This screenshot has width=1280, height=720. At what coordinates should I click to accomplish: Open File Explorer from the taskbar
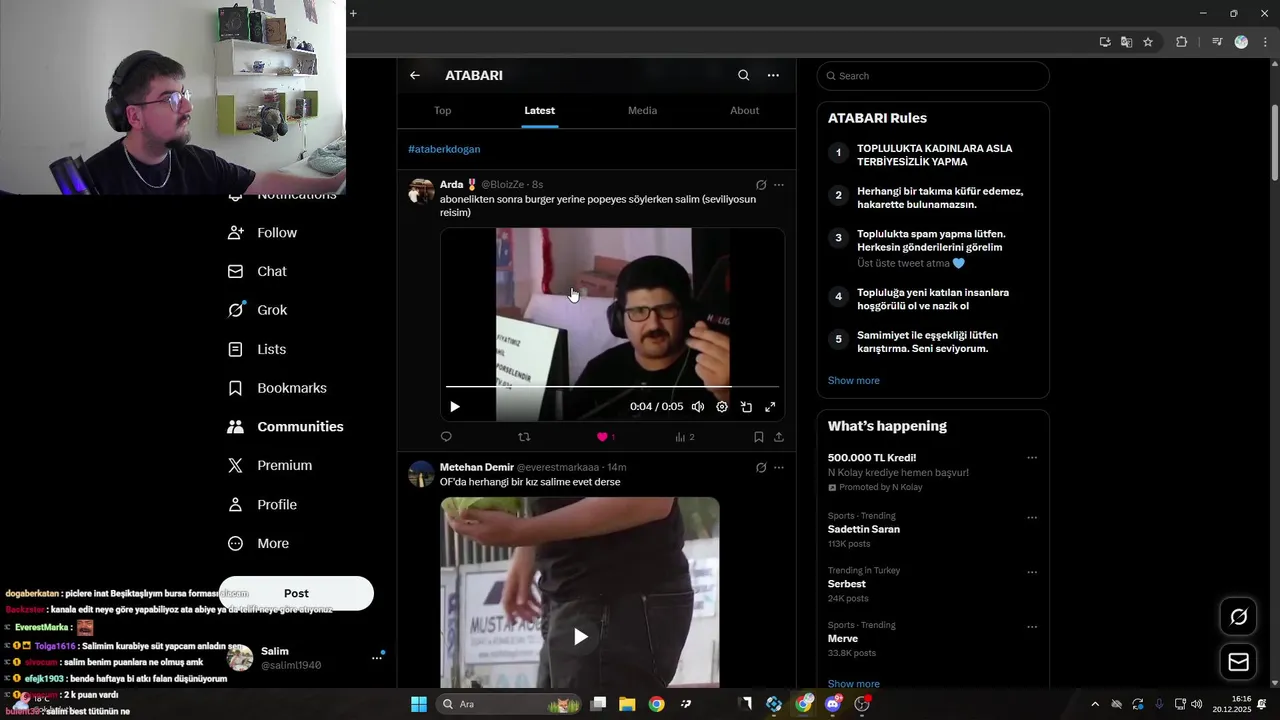[x=627, y=704]
